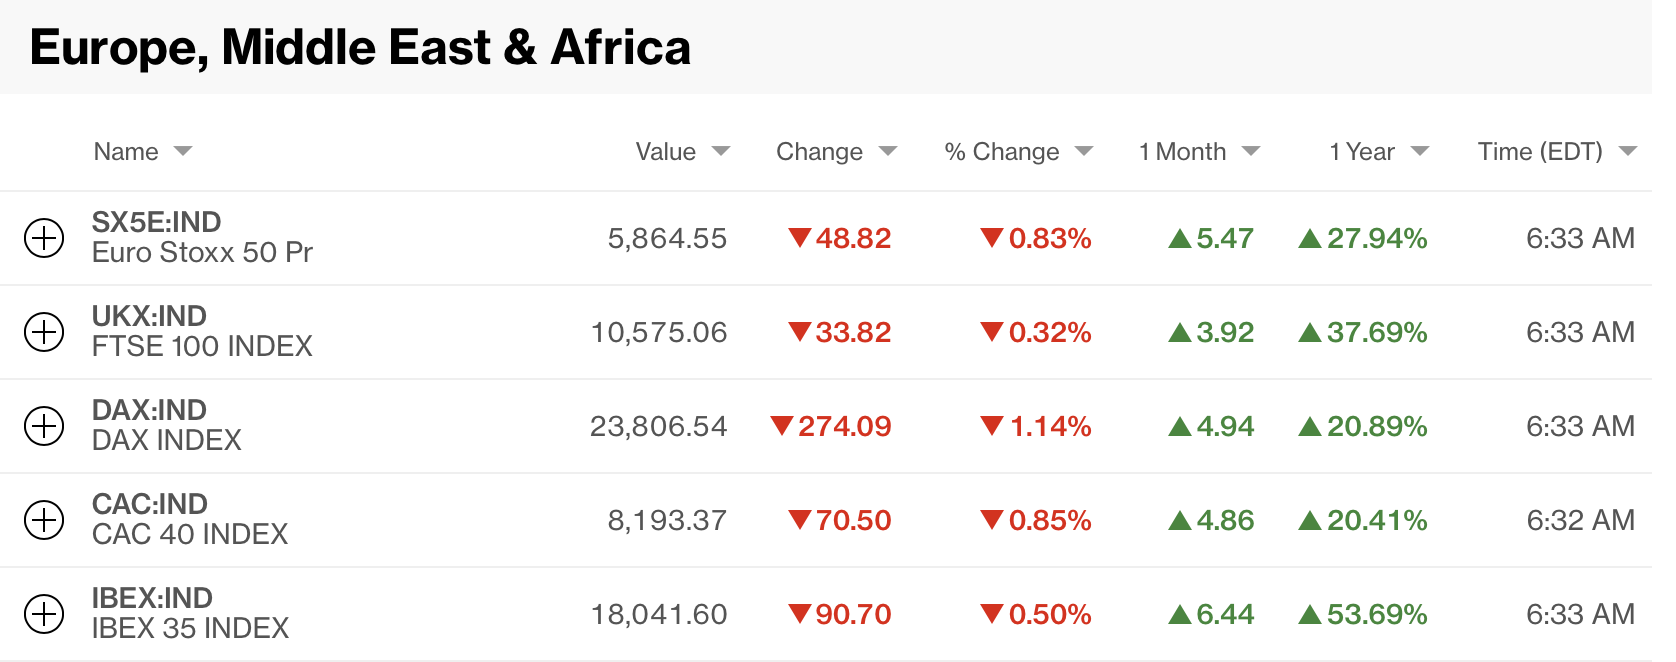View the IBEX 35 INDEX quote
1676x662 pixels.
coord(190,629)
